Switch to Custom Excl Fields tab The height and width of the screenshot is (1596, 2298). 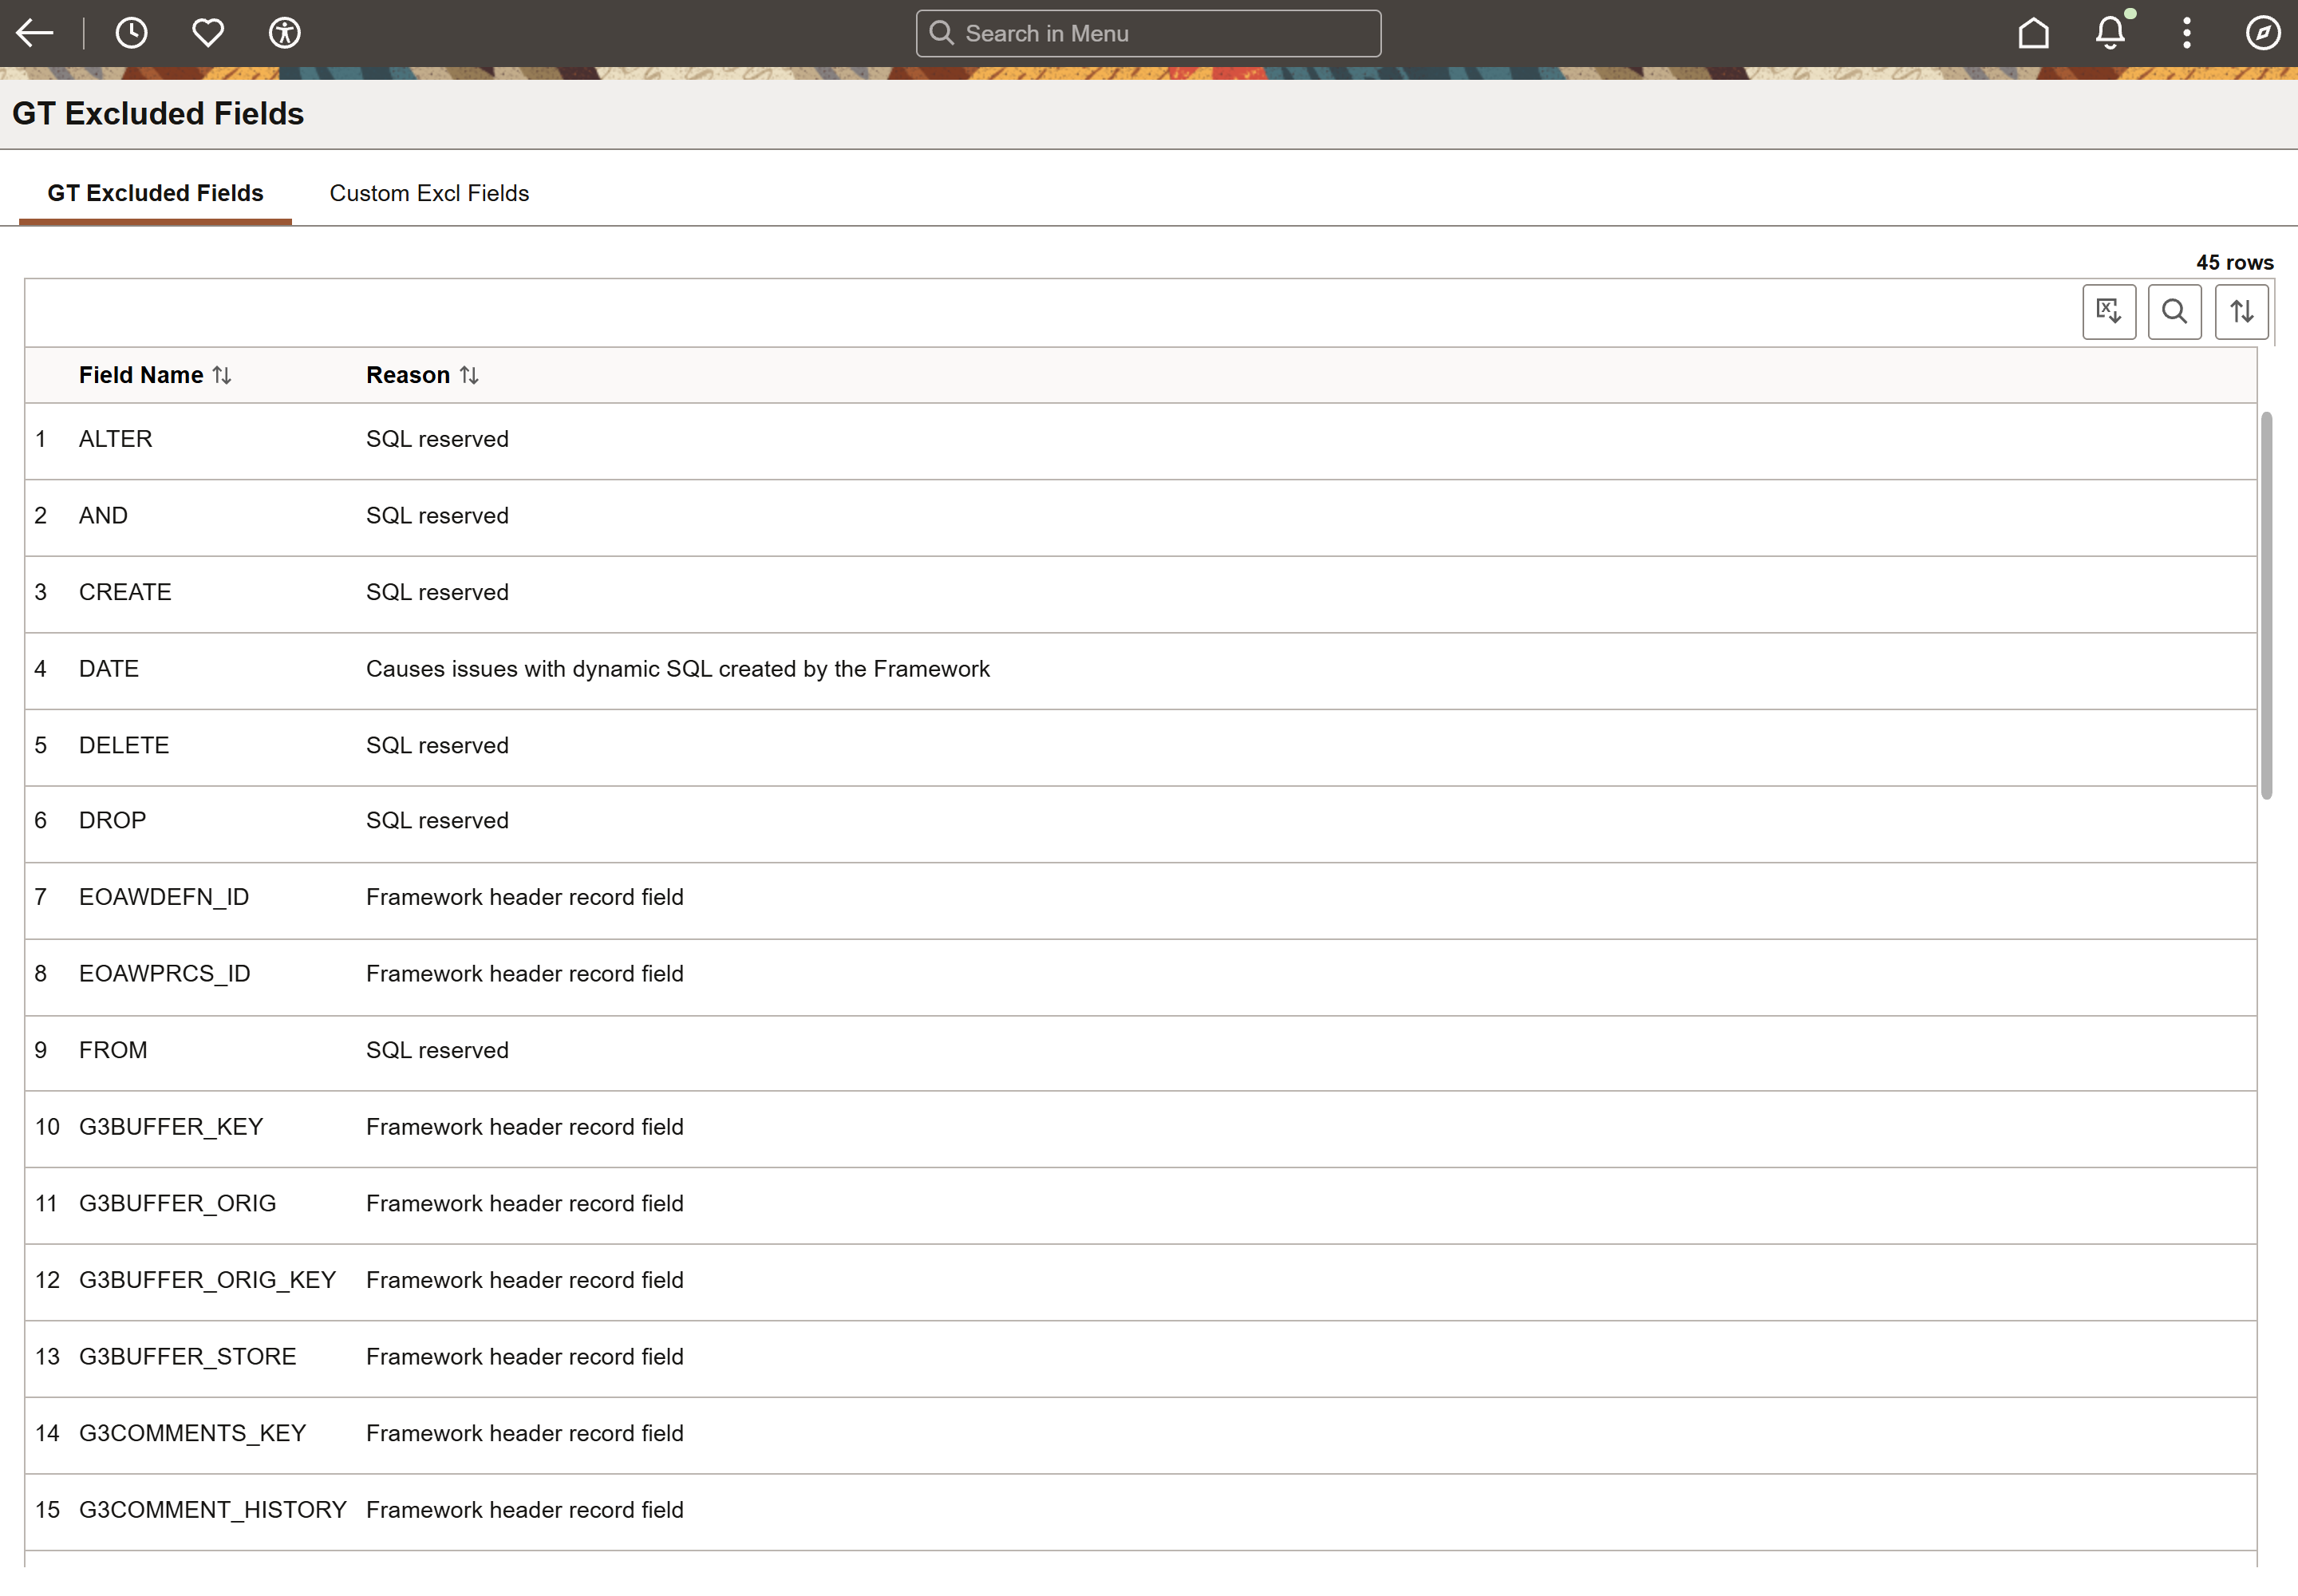pos(429,193)
